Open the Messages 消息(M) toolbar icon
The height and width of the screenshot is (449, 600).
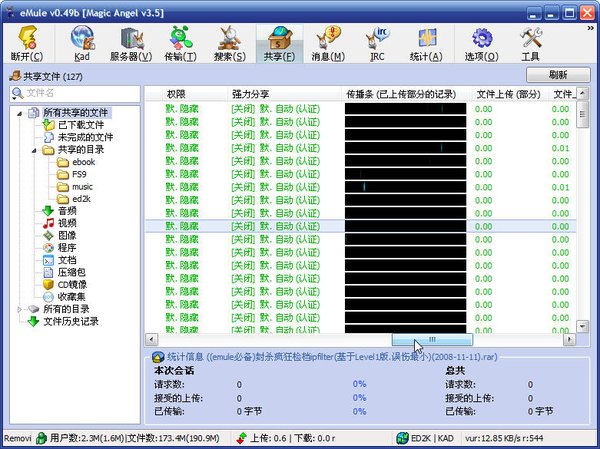coord(328,44)
